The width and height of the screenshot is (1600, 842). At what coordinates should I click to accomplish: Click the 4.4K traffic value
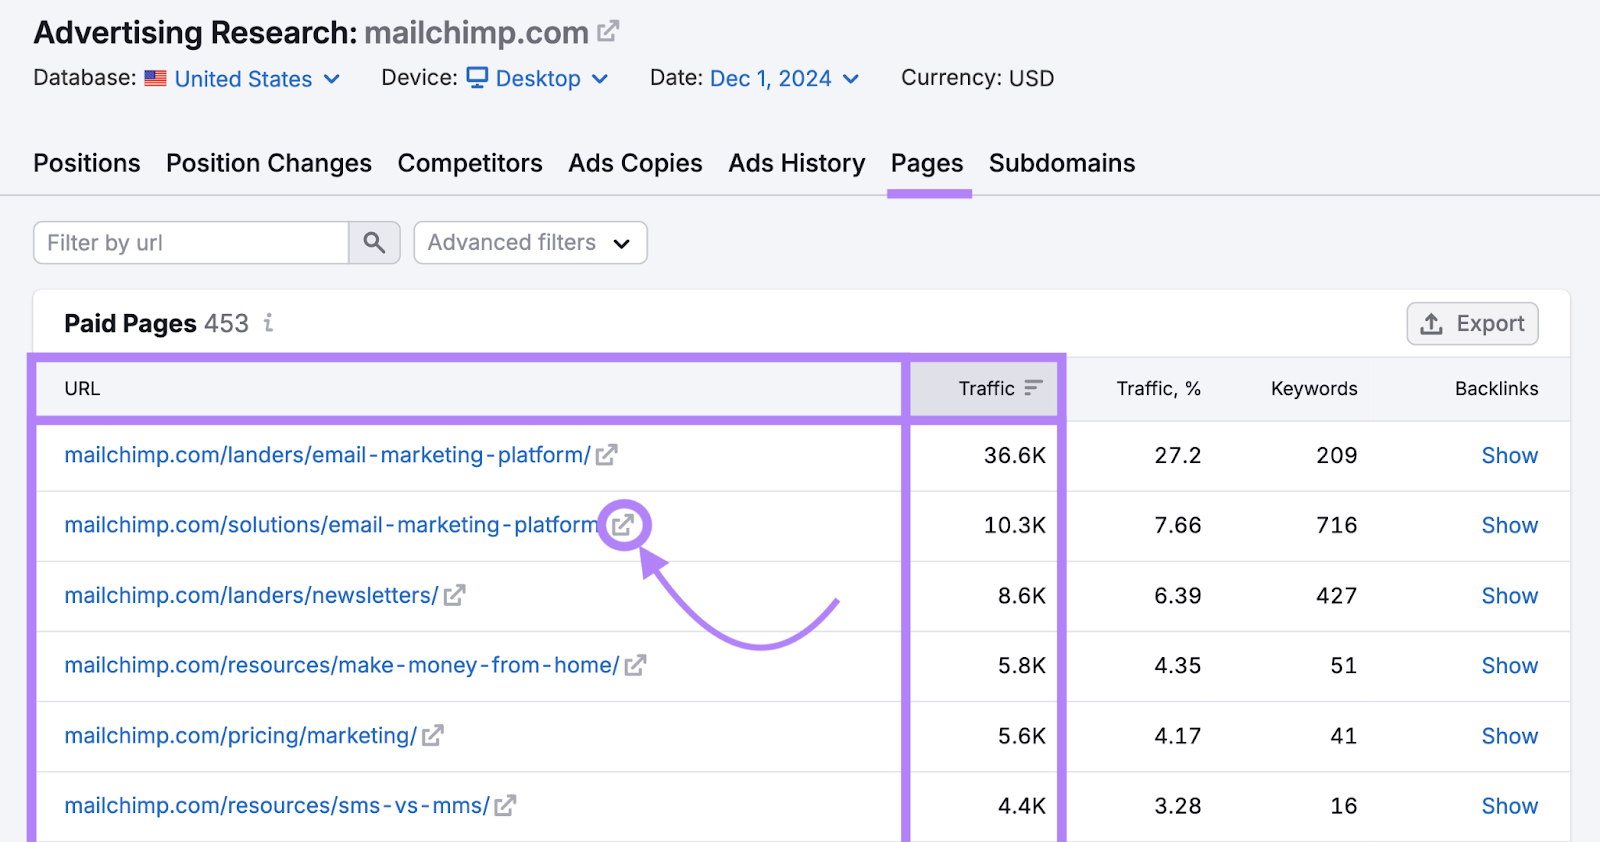[x=1022, y=805]
